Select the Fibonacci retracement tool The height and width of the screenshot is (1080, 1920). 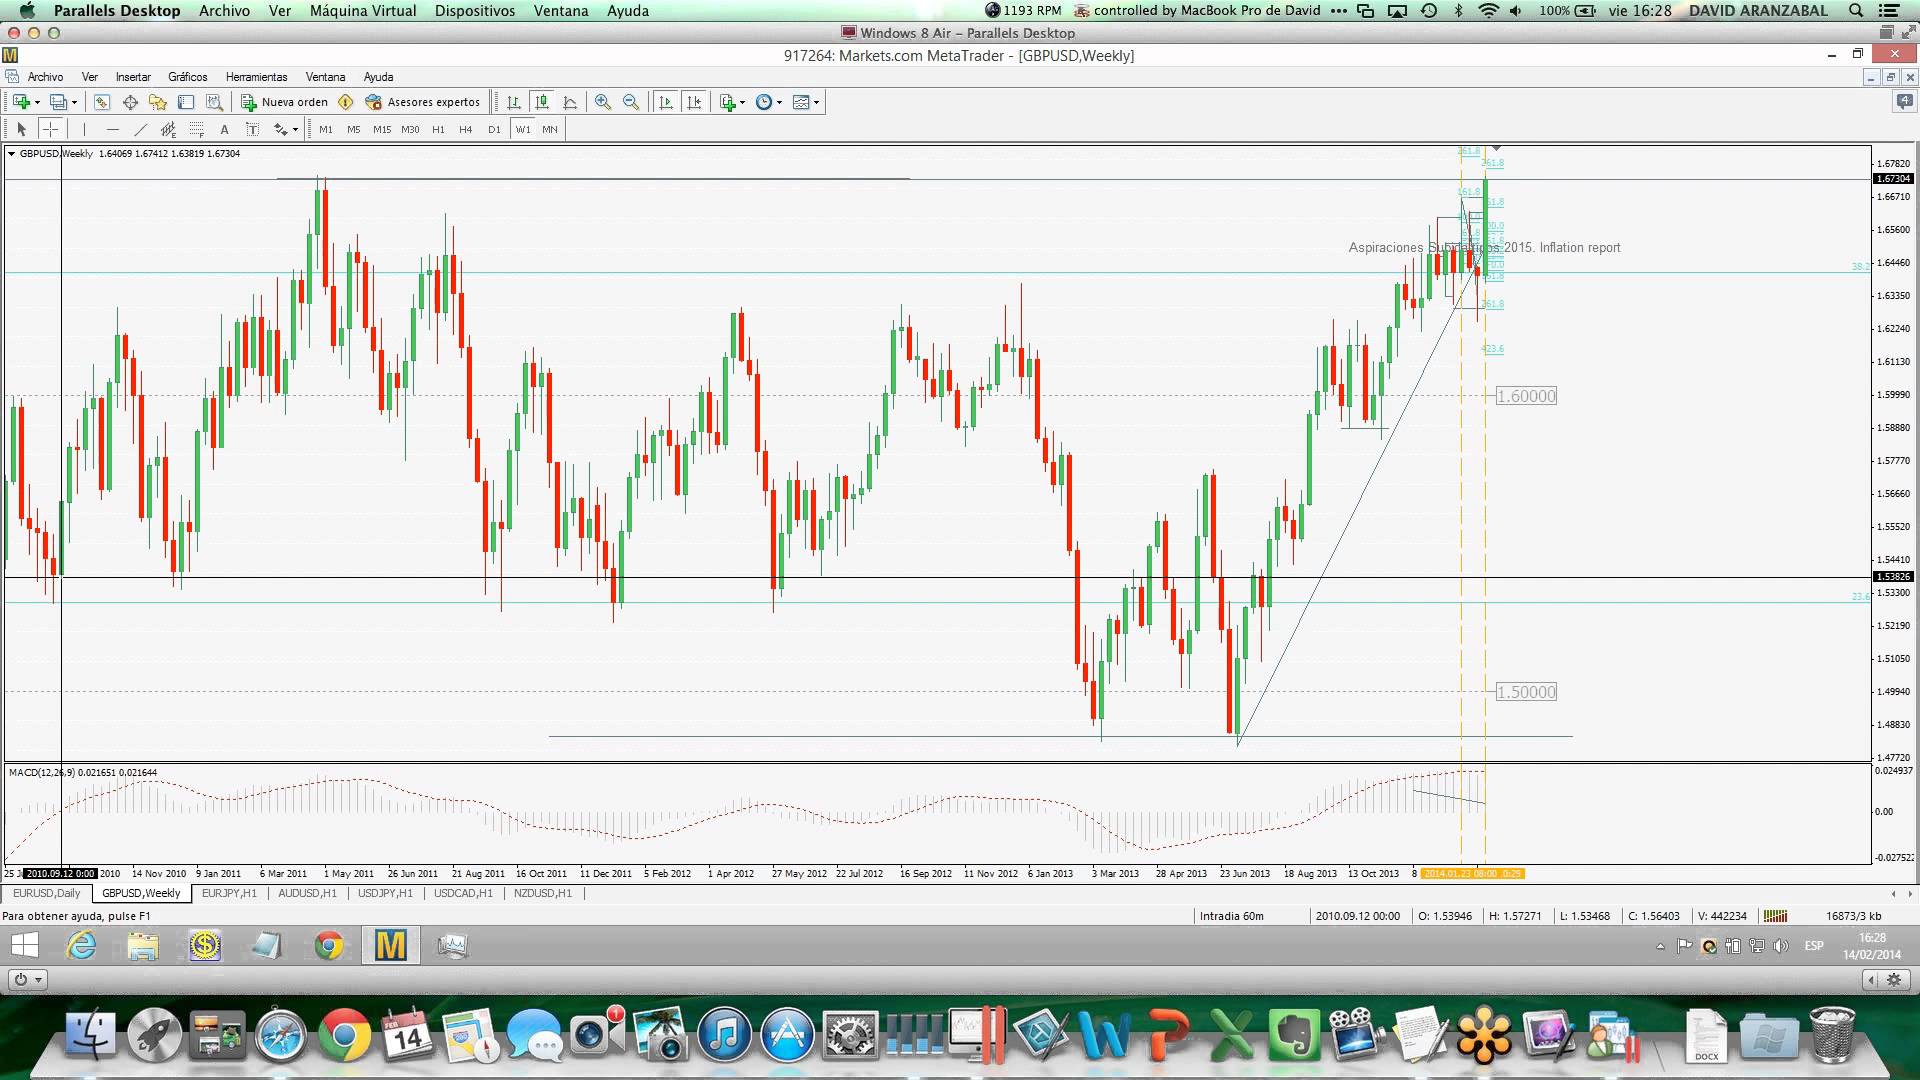coord(197,129)
